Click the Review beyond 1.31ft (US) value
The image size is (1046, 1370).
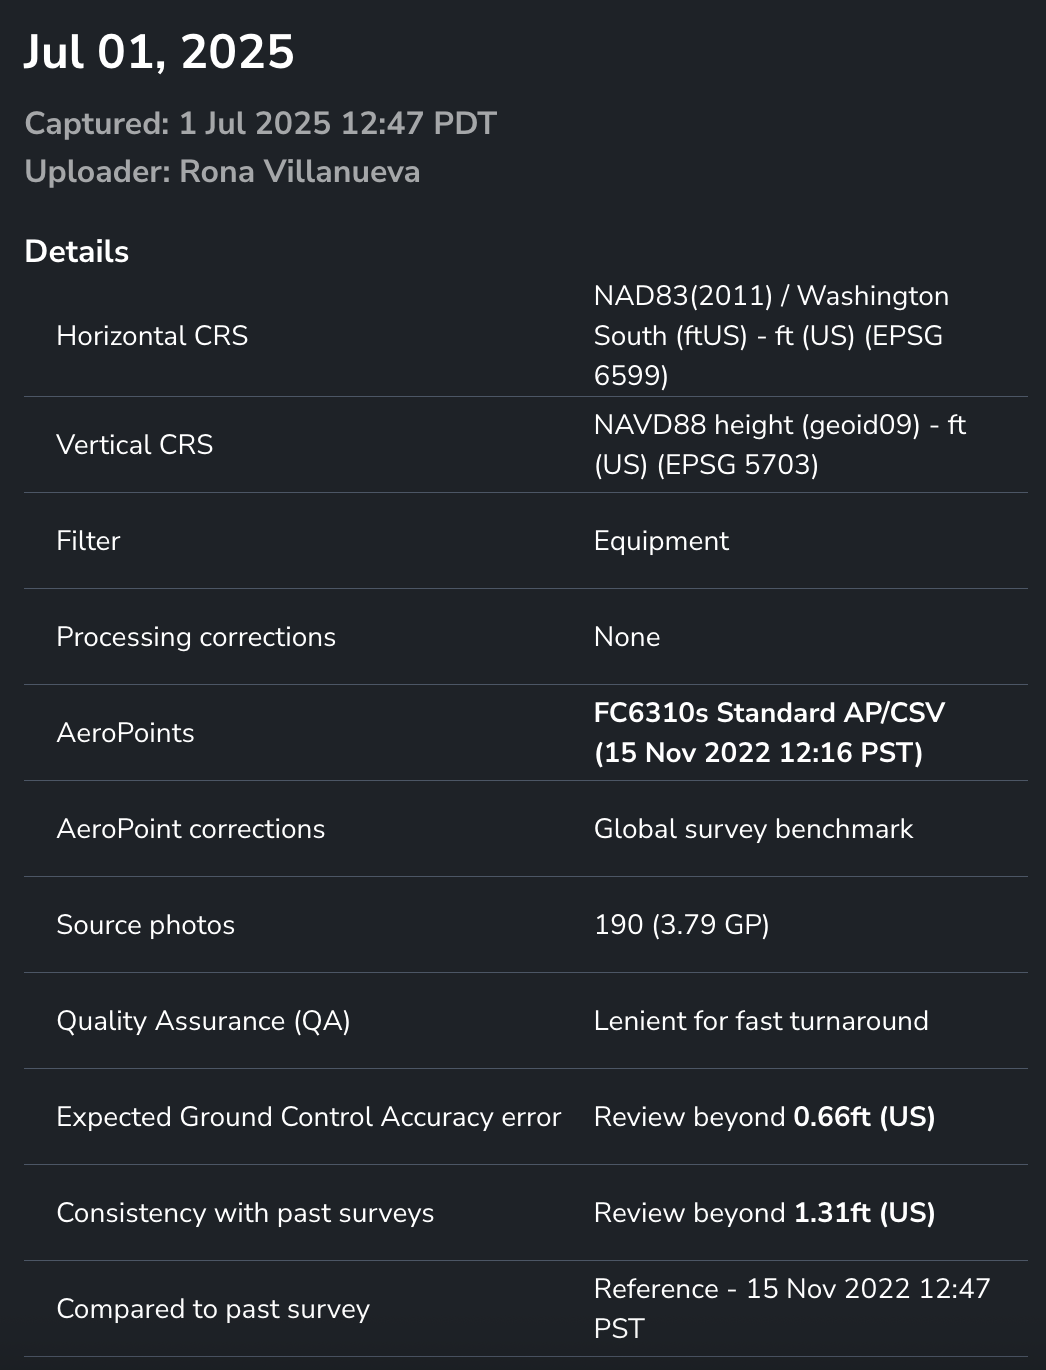pyautogui.click(x=764, y=1212)
